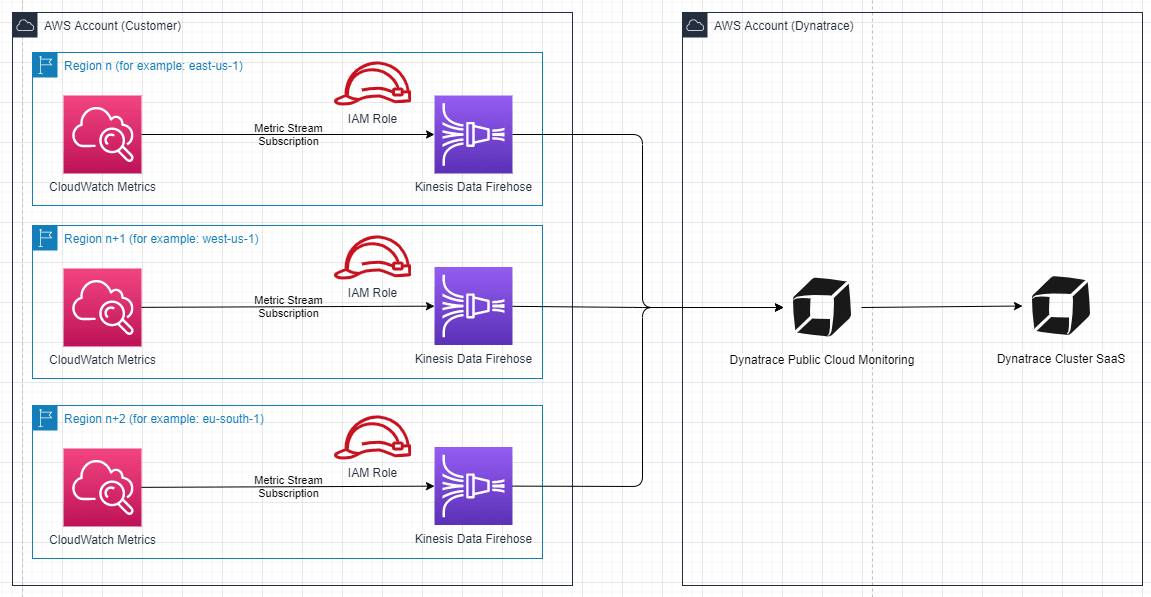This screenshot has width=1151, height=597.
Task: Select 'CloudWatch Metrics' caption in Region n+2
Action: tap(102, 540)
